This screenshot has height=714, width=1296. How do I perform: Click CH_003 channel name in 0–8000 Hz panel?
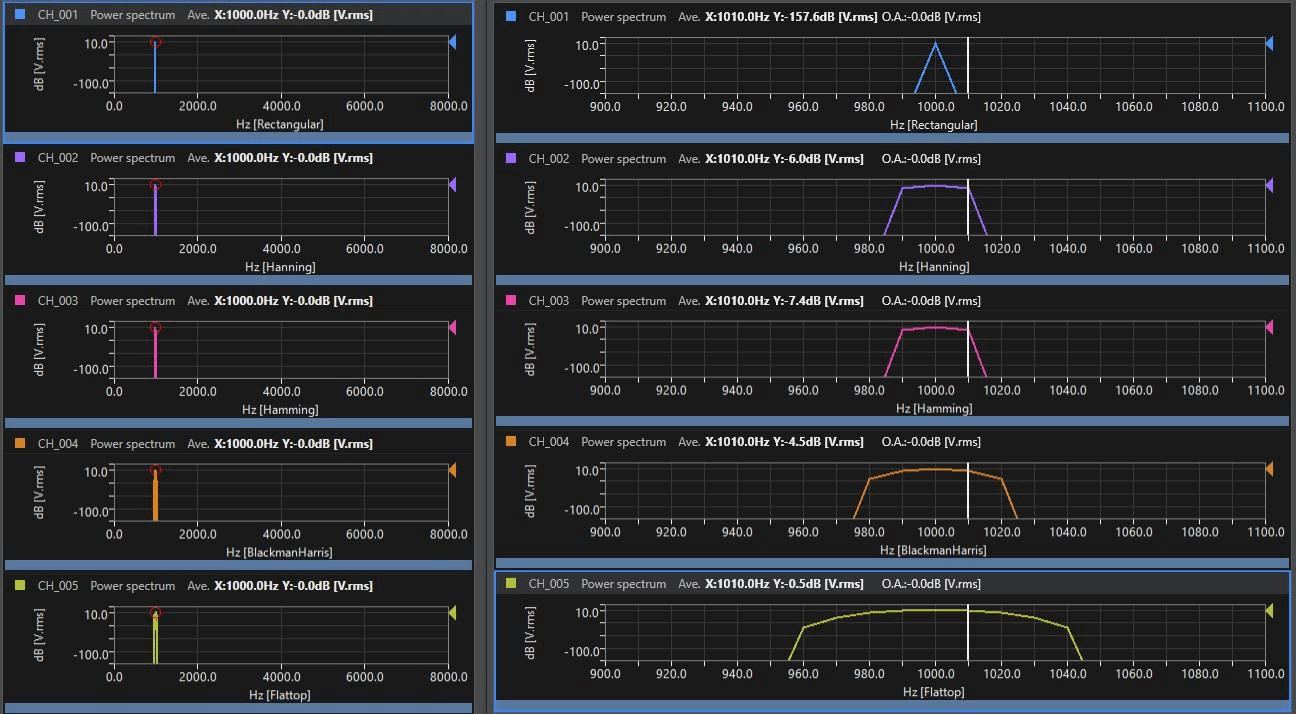tap(58, 300)
